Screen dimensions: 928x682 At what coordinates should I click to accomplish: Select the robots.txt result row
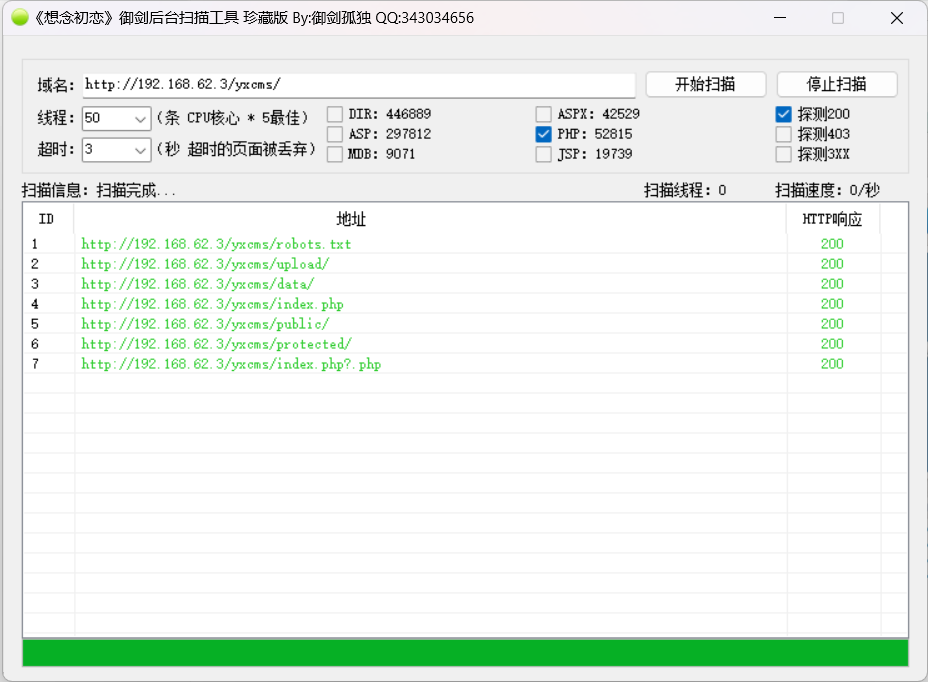(465, 244)
